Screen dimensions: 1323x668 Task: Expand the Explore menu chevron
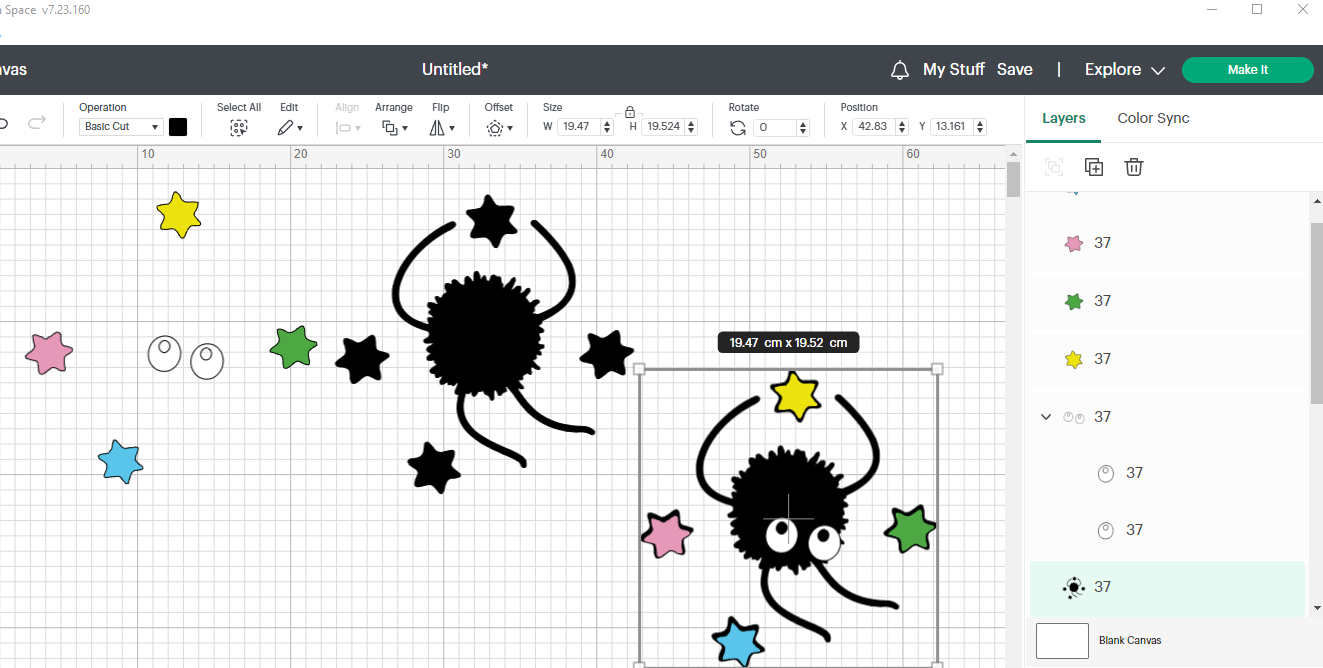click(x=1158, y=70)
